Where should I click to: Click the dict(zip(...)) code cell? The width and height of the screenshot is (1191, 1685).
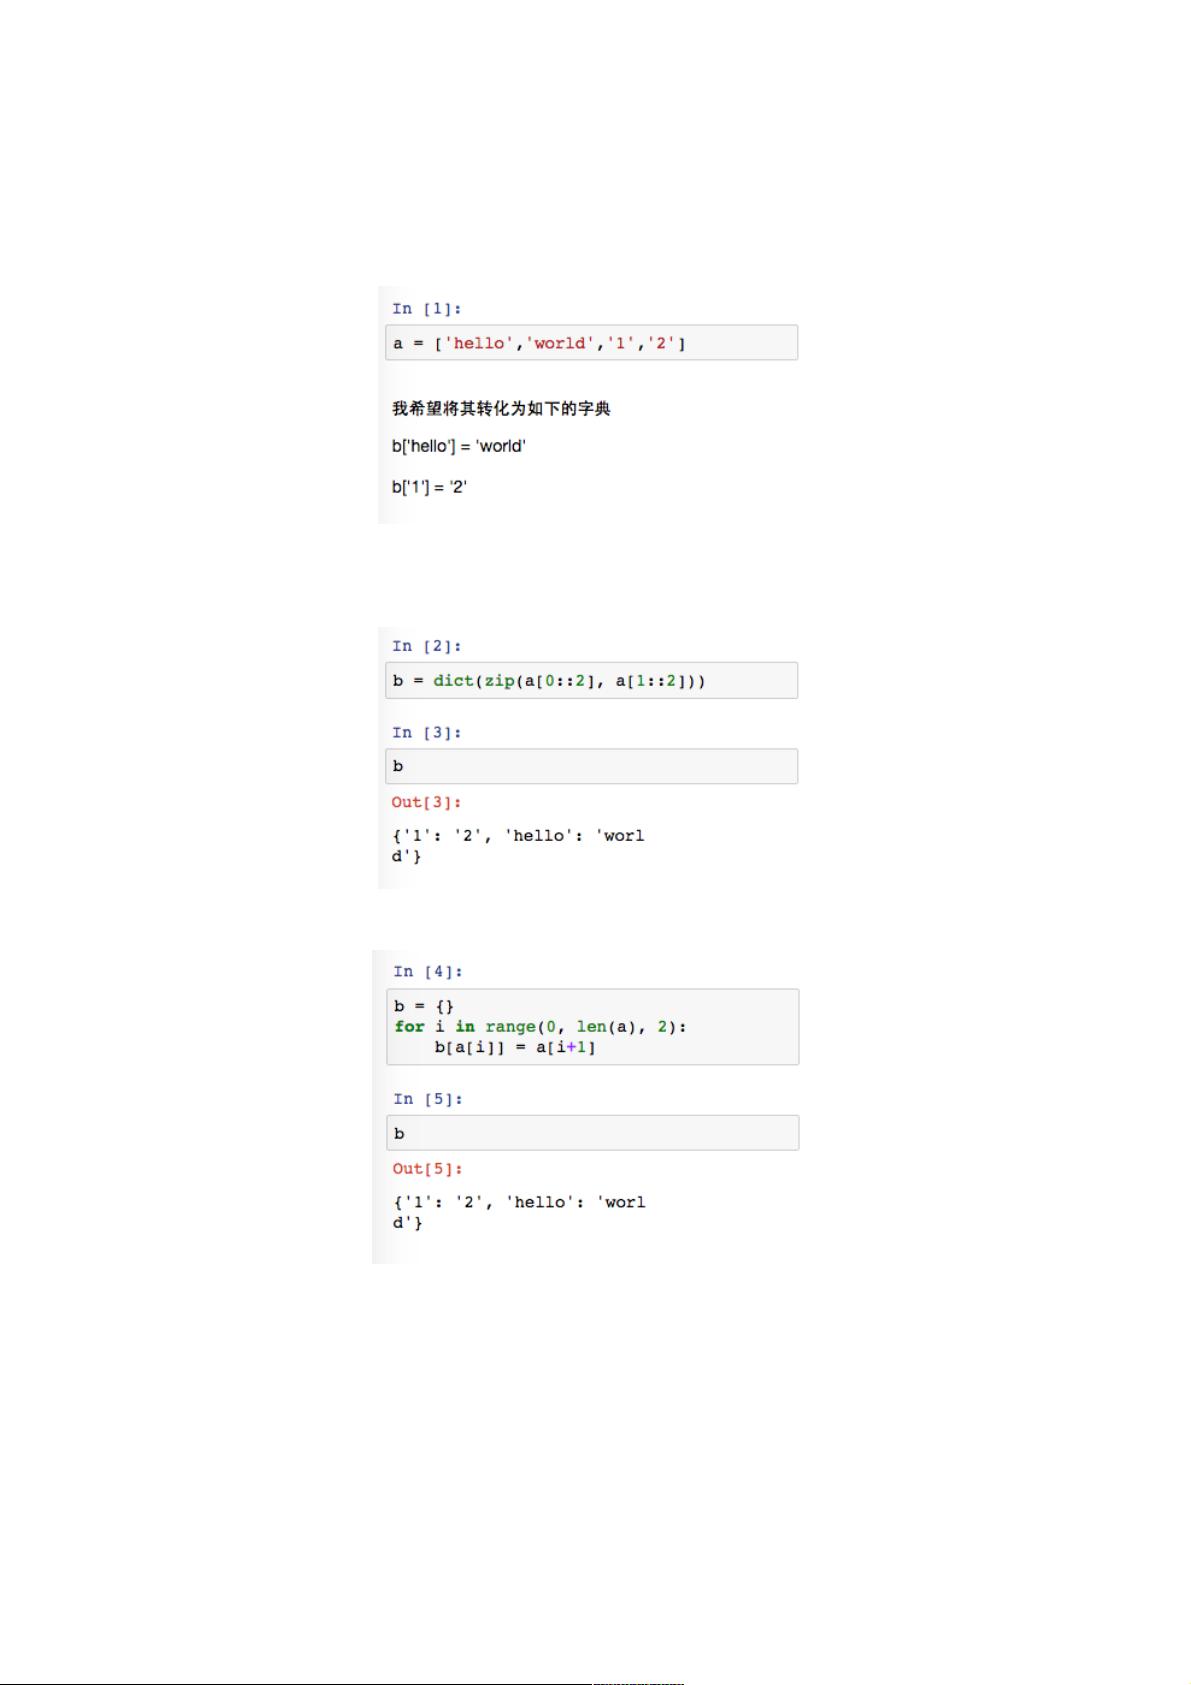[x=591, y=680]
